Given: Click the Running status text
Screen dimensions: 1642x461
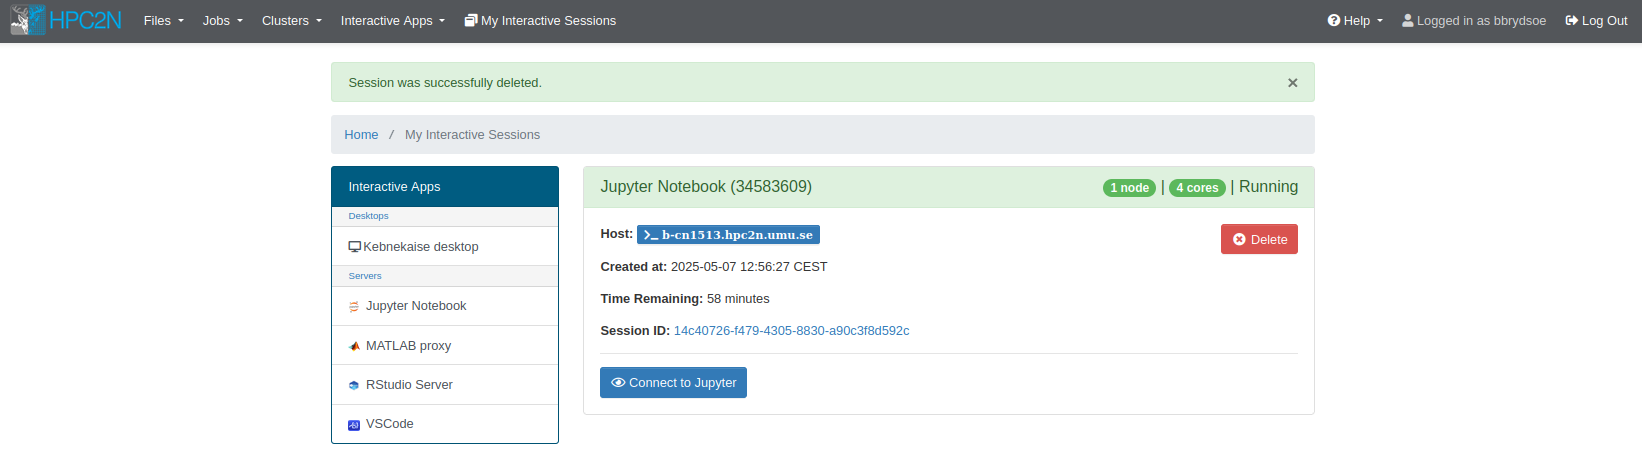Looking at the screenshot, I should (x=1268, y=187).
